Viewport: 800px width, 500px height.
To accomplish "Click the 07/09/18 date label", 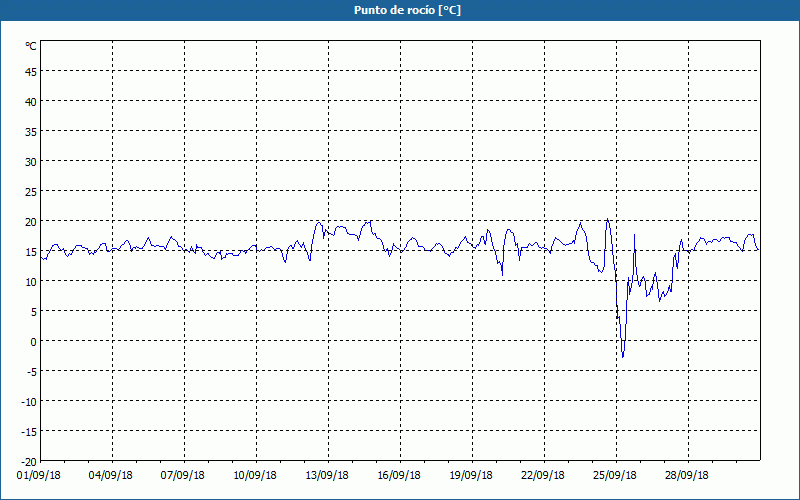I will (183, 476).
